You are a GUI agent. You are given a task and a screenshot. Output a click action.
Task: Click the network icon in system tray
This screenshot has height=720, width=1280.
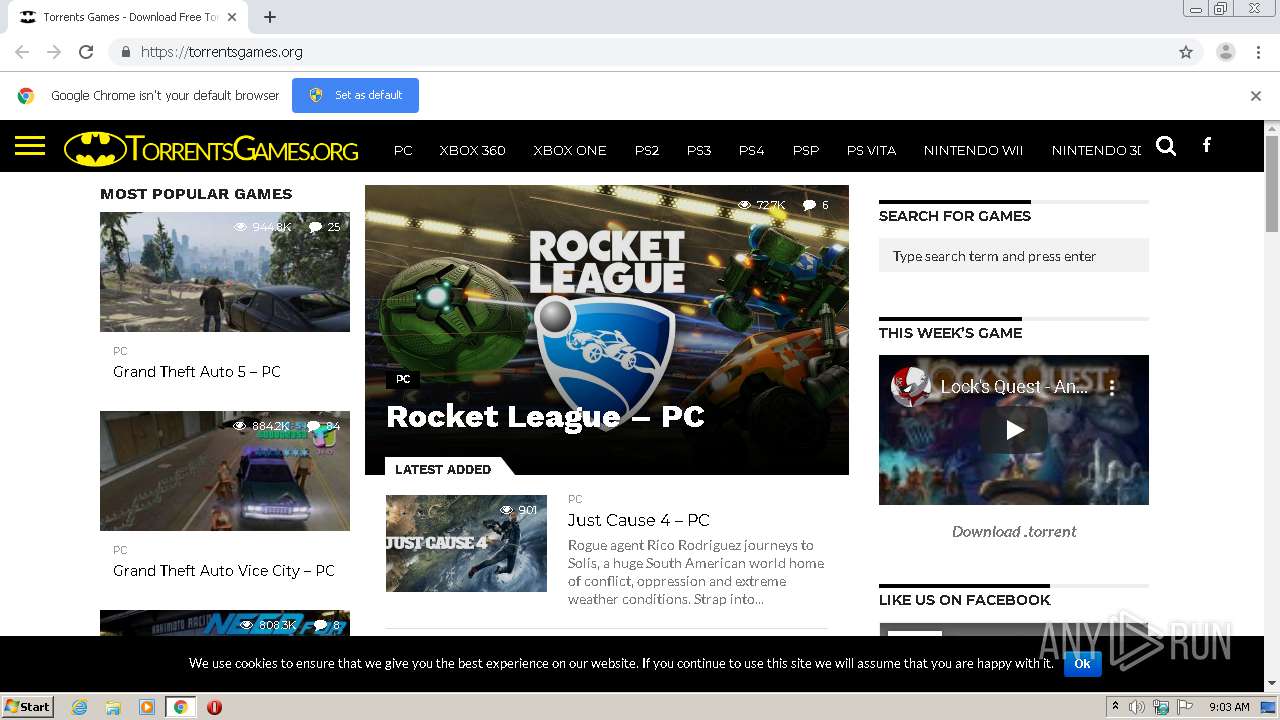1161,707
